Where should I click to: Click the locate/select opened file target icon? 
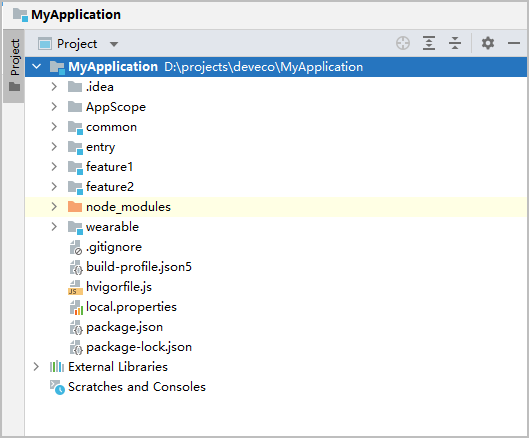[x=403, y=44]
